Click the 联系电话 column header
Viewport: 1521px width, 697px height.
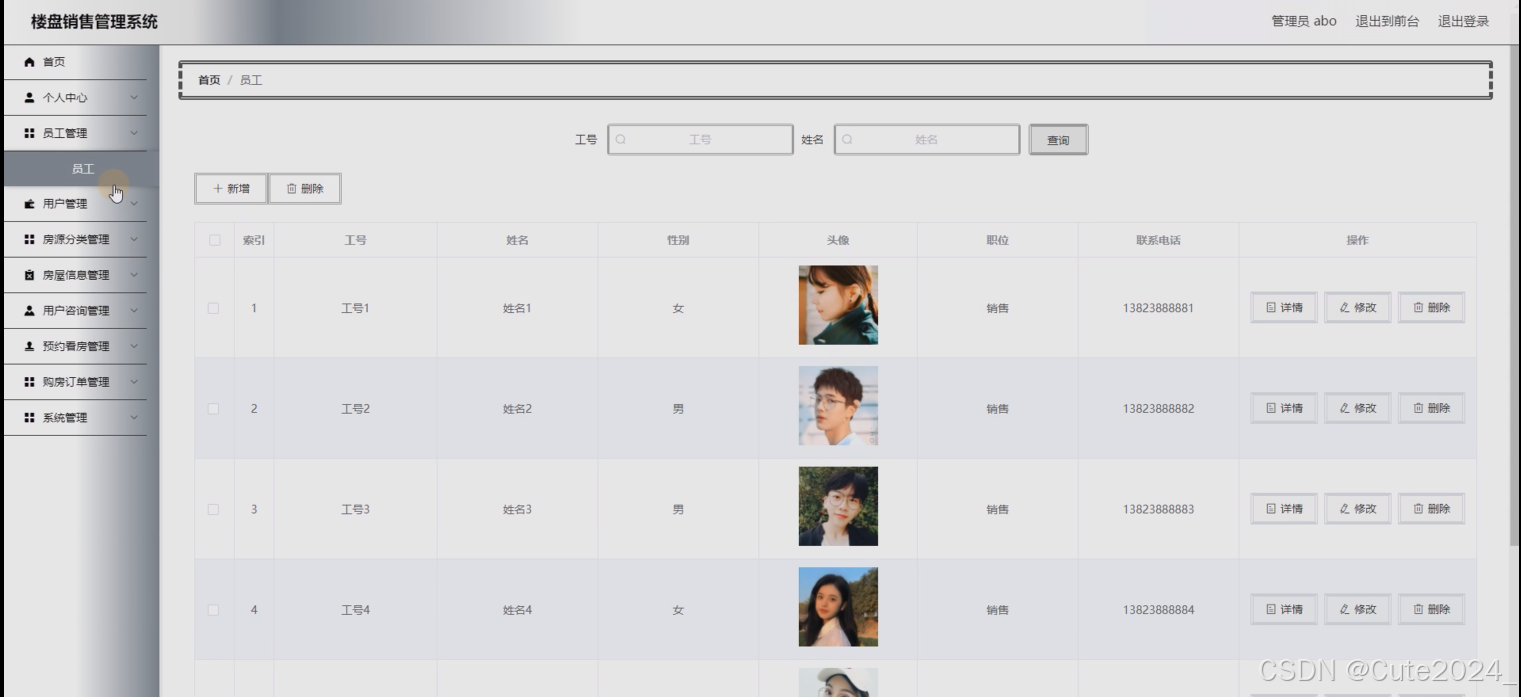tap(1158, 240)
